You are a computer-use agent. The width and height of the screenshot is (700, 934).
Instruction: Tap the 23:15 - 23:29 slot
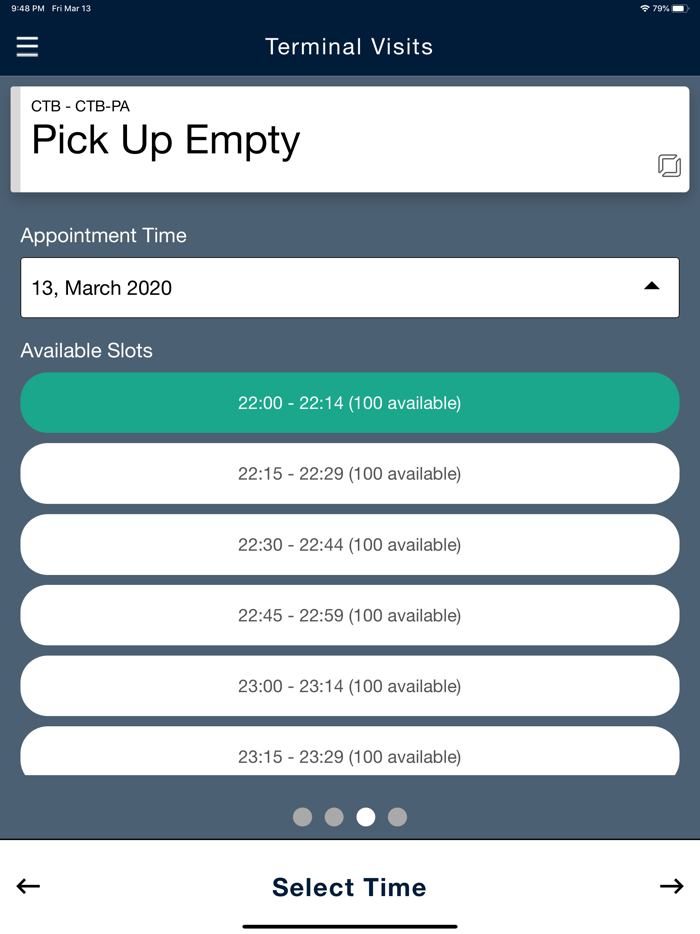(350, 751)
